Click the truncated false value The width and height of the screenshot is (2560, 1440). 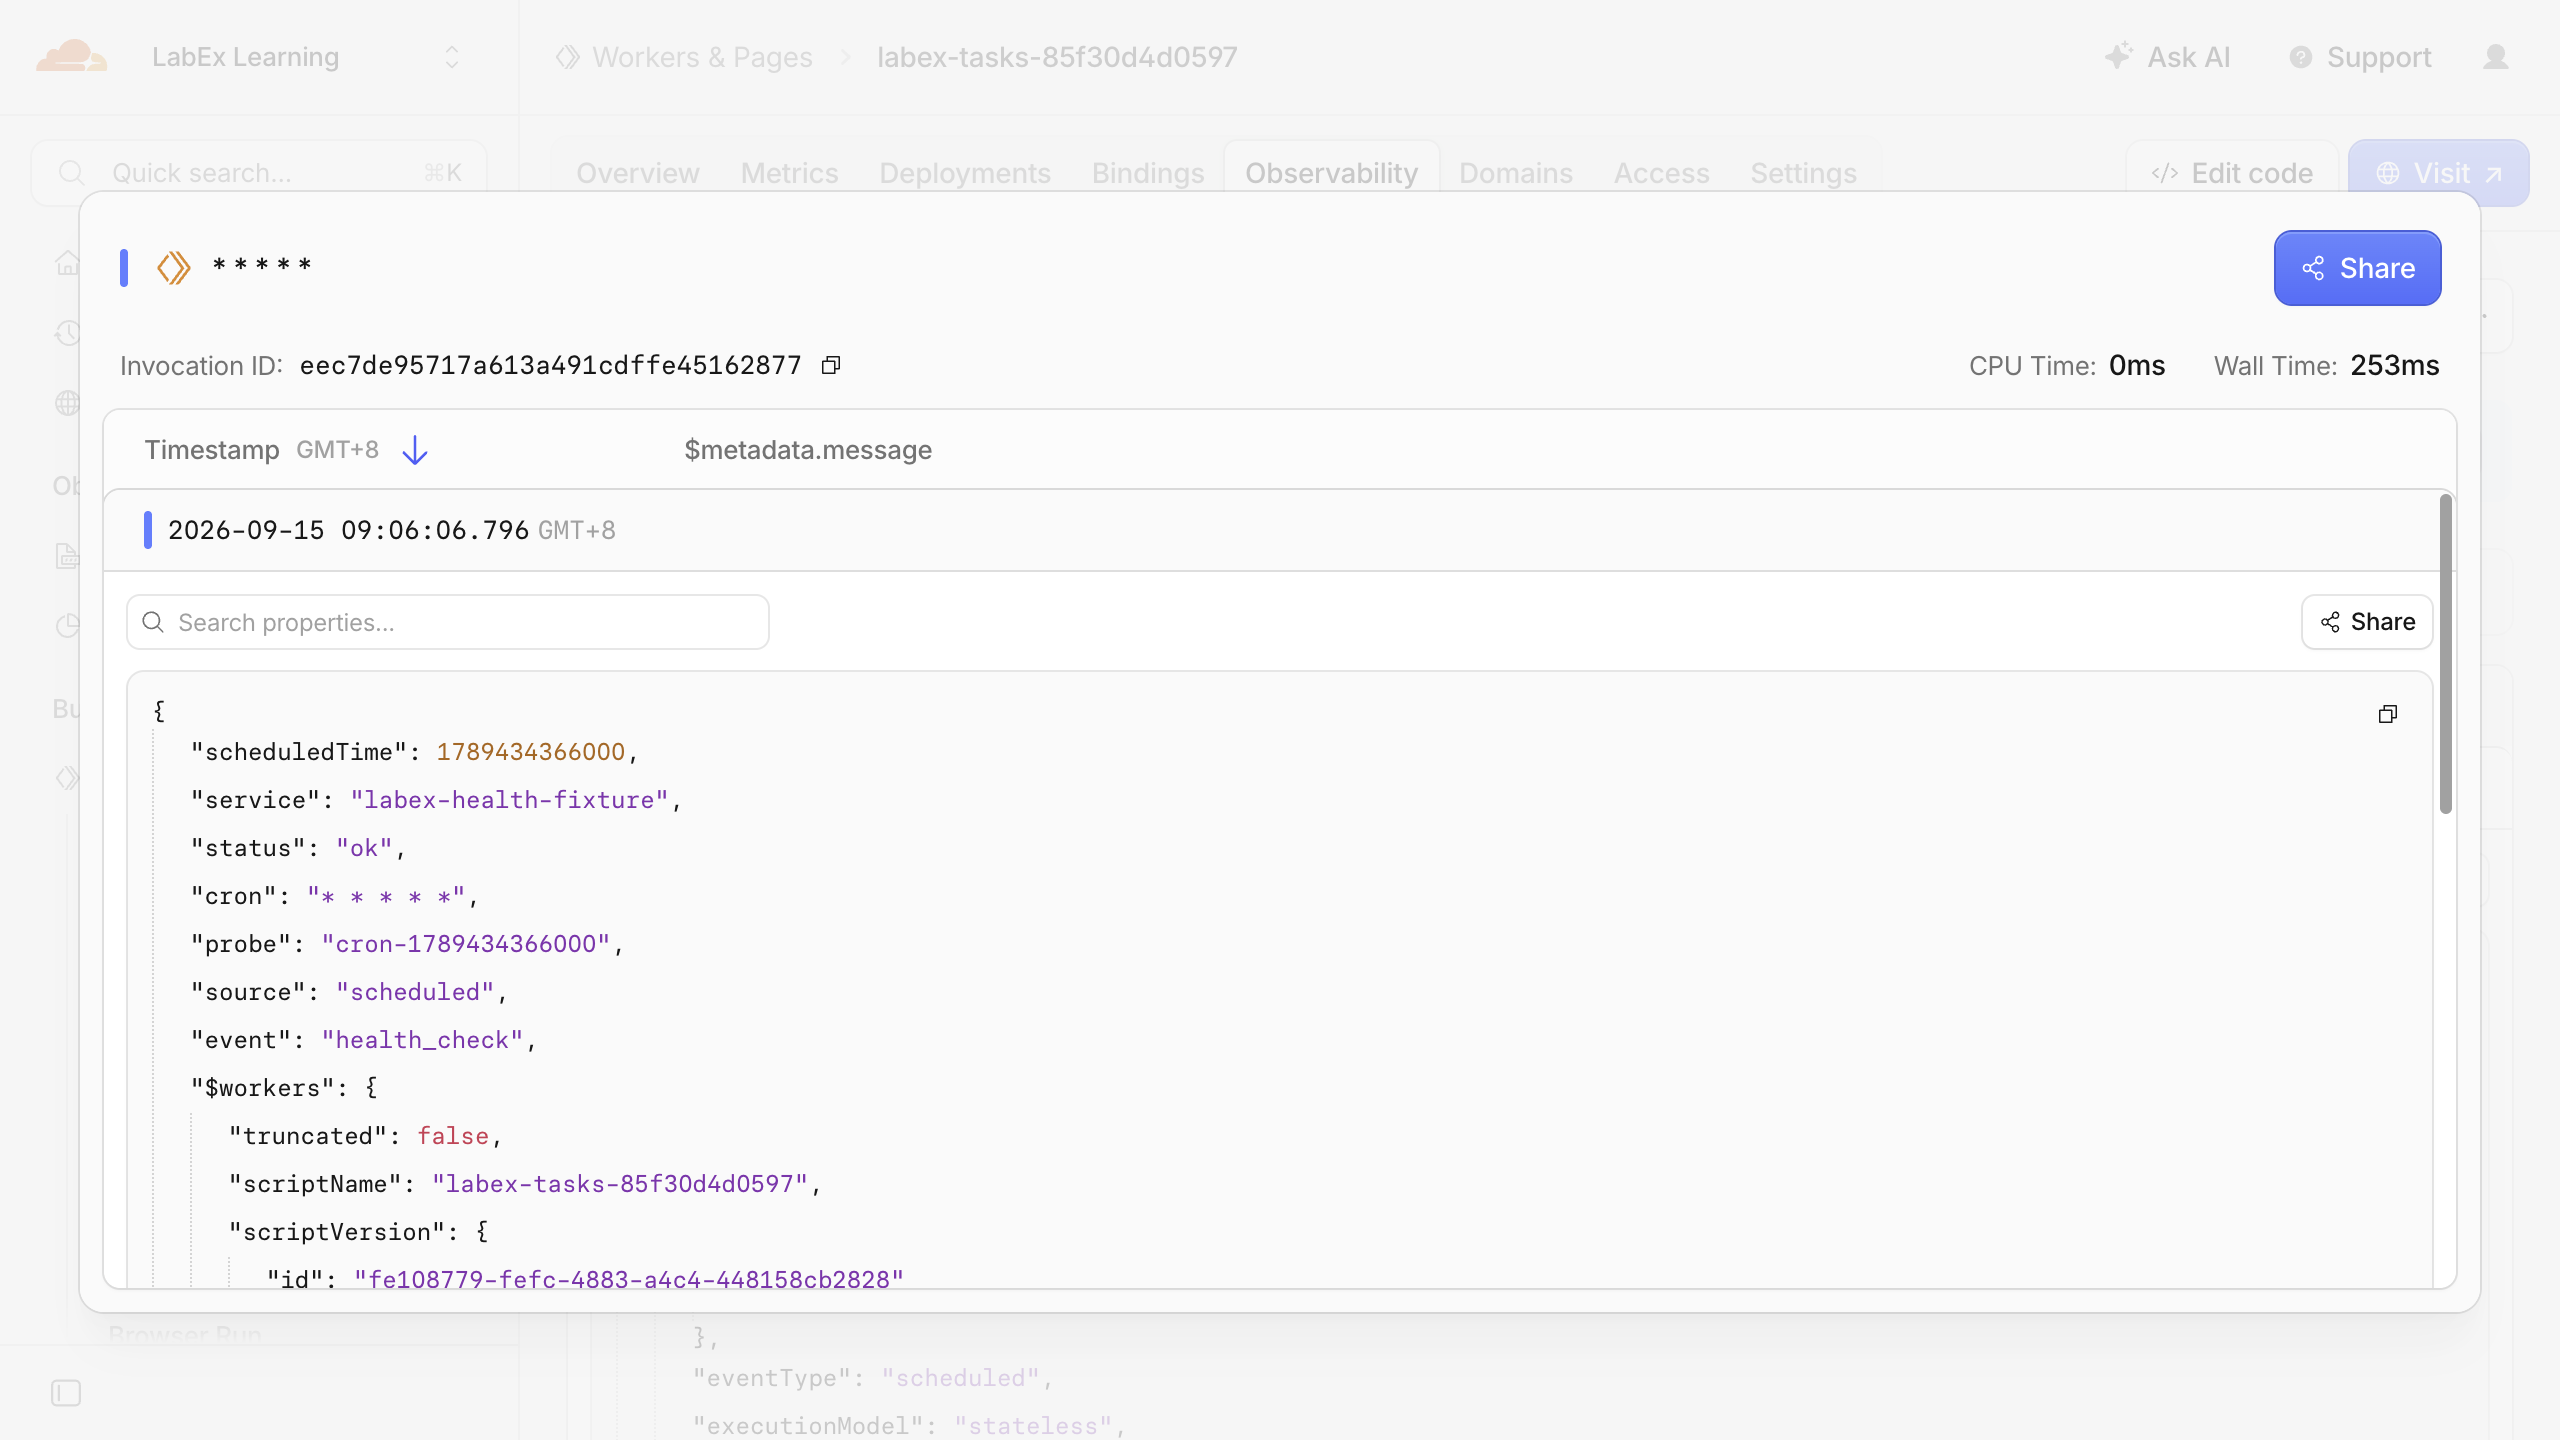453,1136
